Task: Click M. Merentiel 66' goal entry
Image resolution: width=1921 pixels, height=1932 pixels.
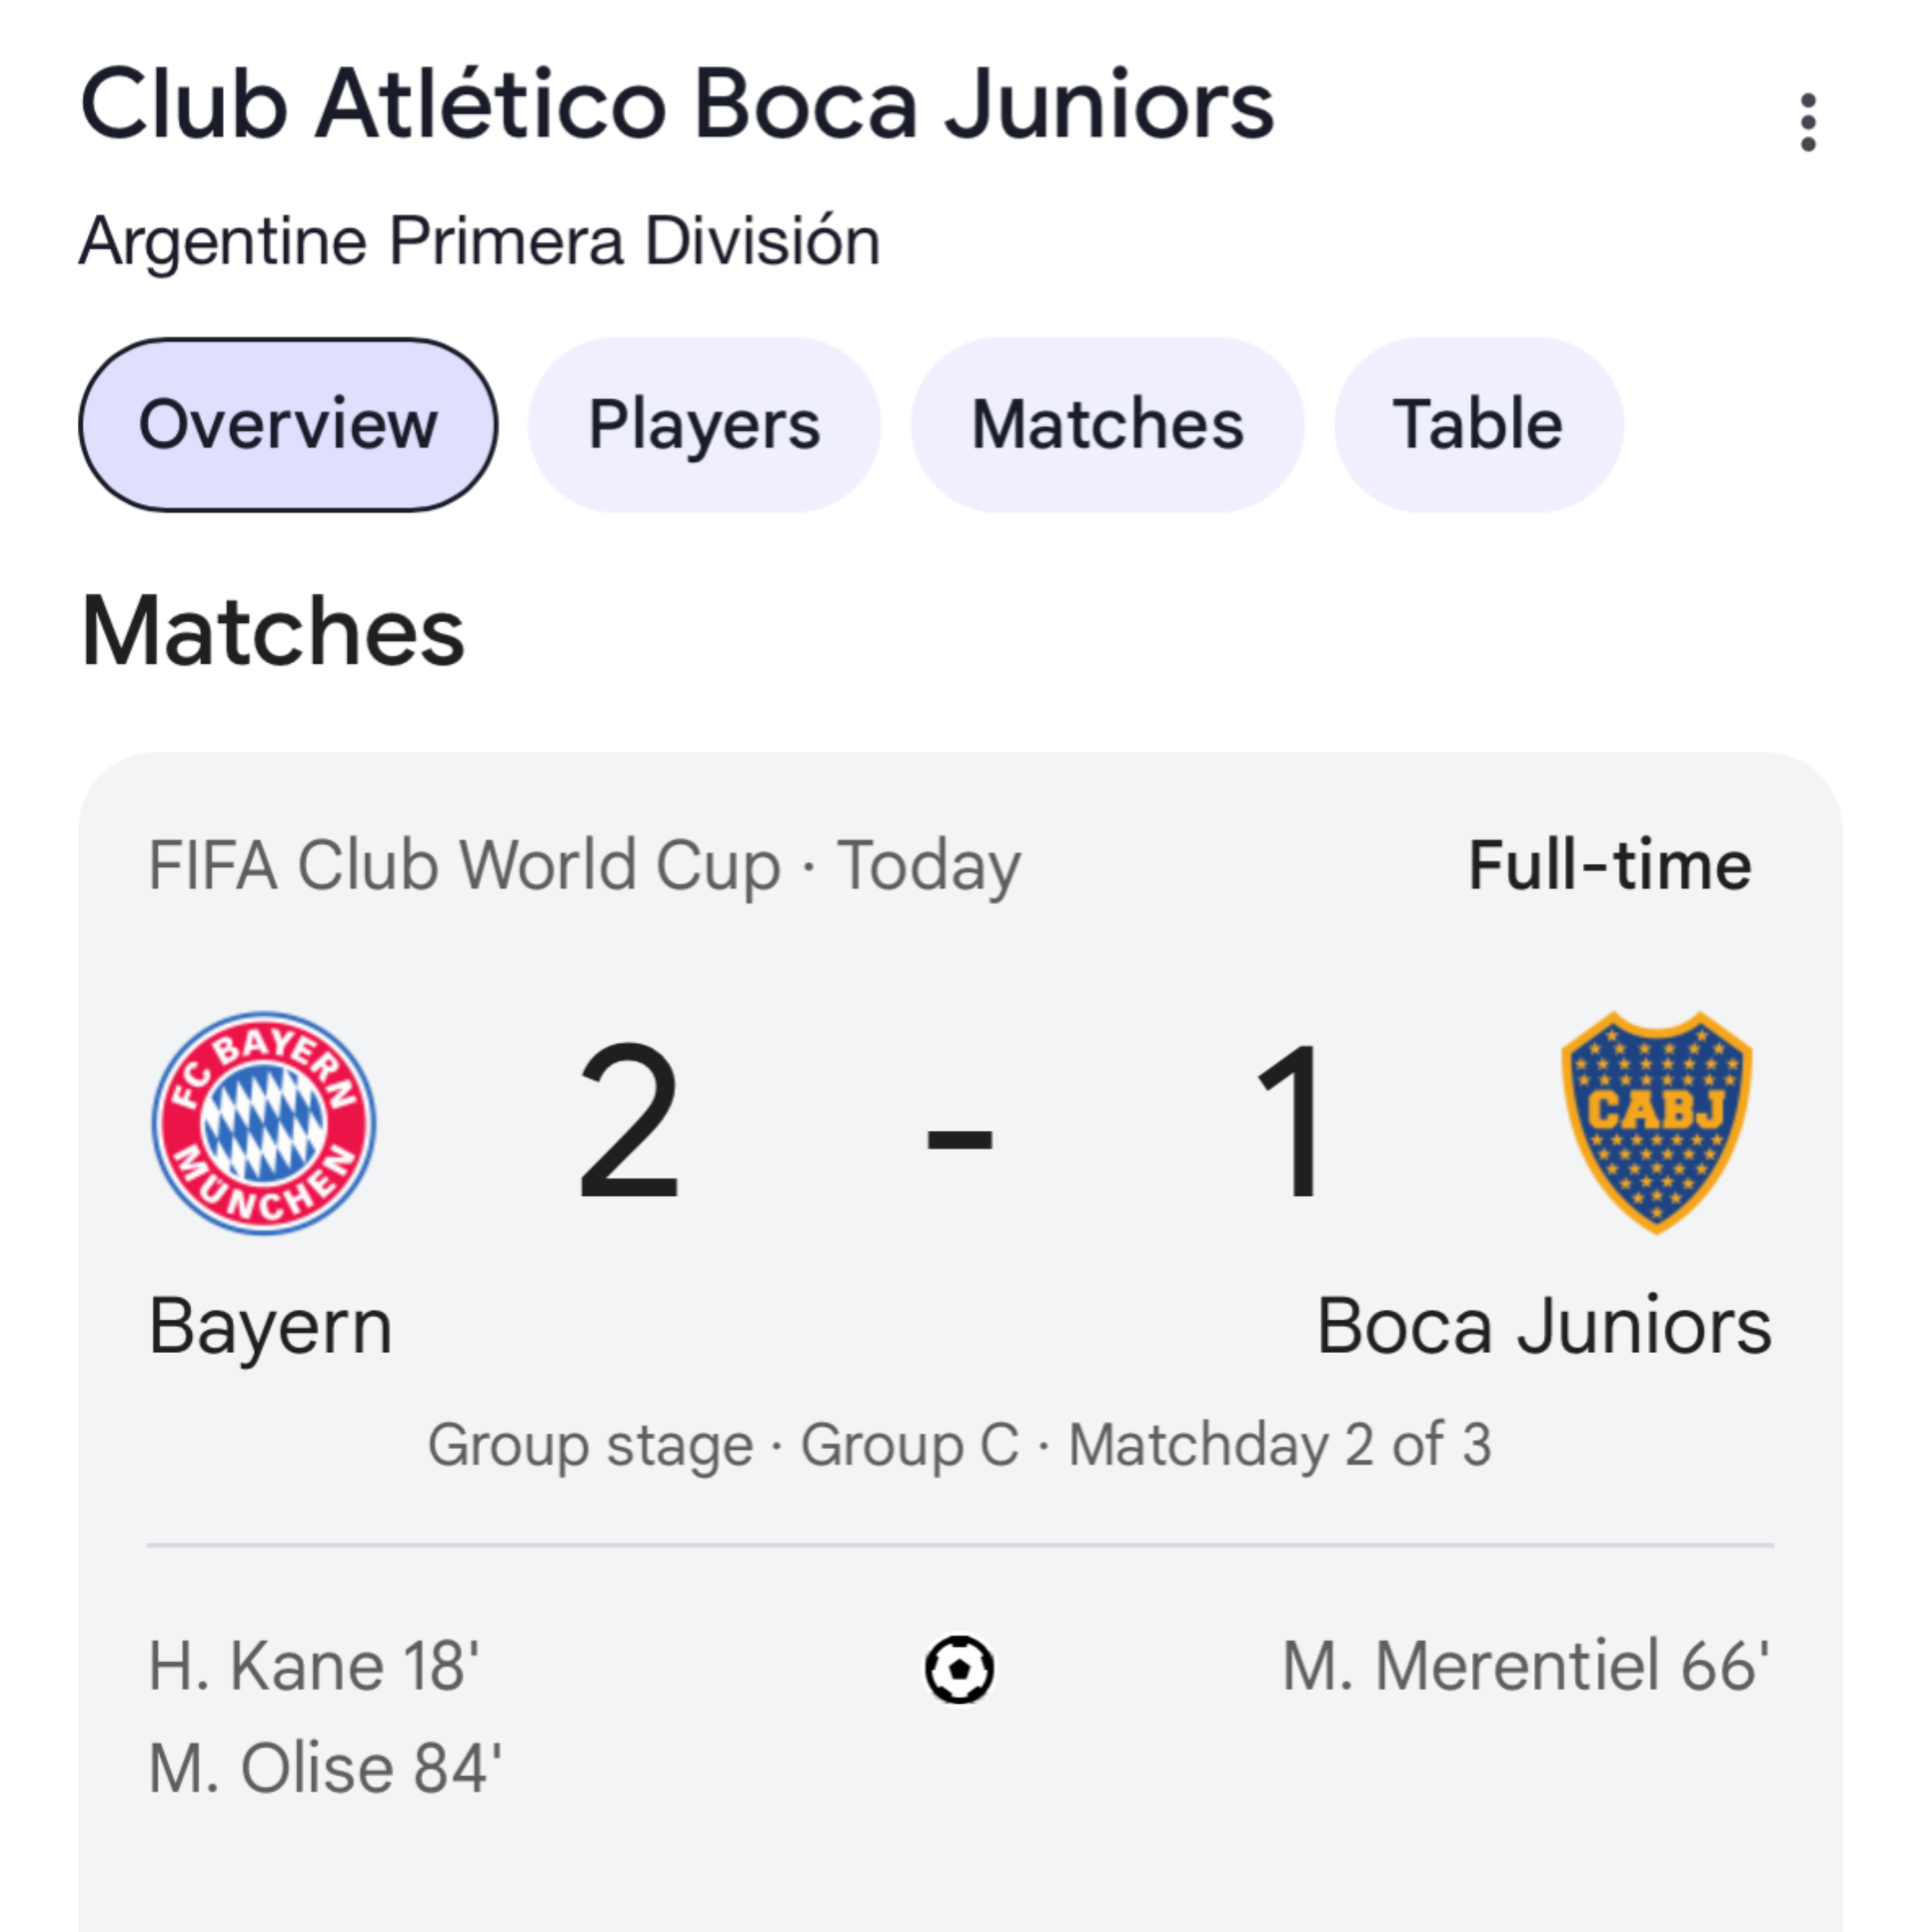Action: pos(1526,1667)
